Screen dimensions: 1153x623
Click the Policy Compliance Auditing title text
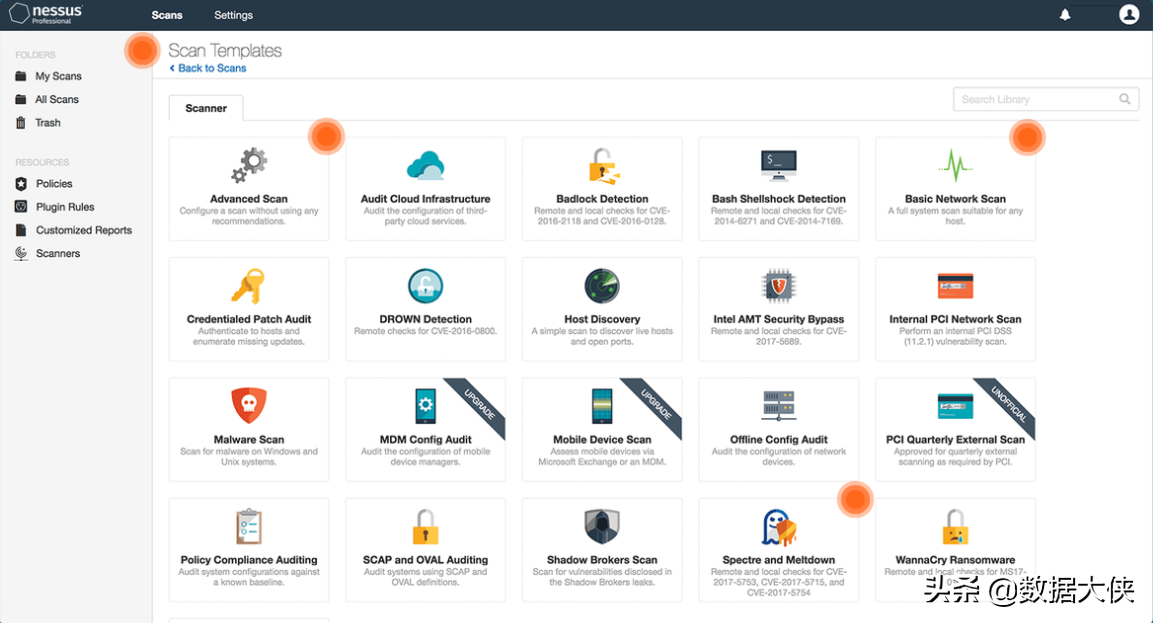[249, 560]
